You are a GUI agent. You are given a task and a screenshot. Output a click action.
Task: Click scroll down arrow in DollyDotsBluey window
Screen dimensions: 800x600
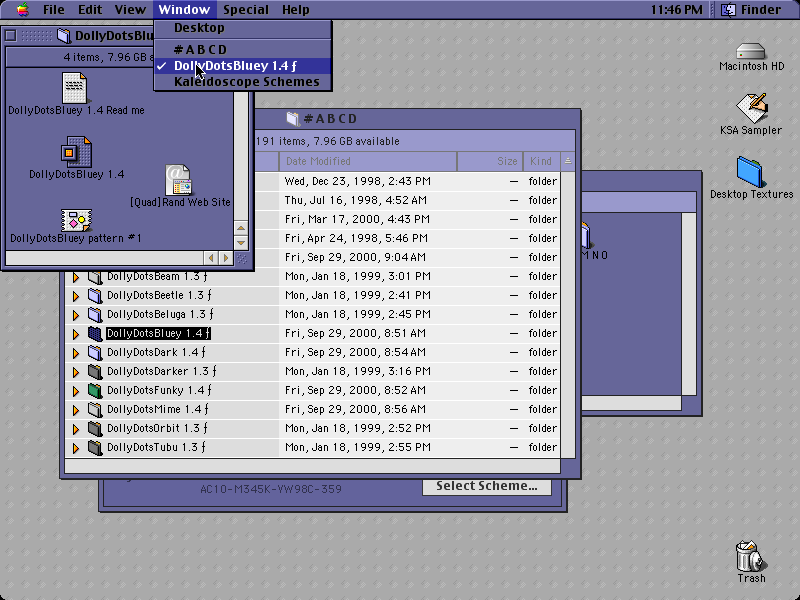click(241, 242)
